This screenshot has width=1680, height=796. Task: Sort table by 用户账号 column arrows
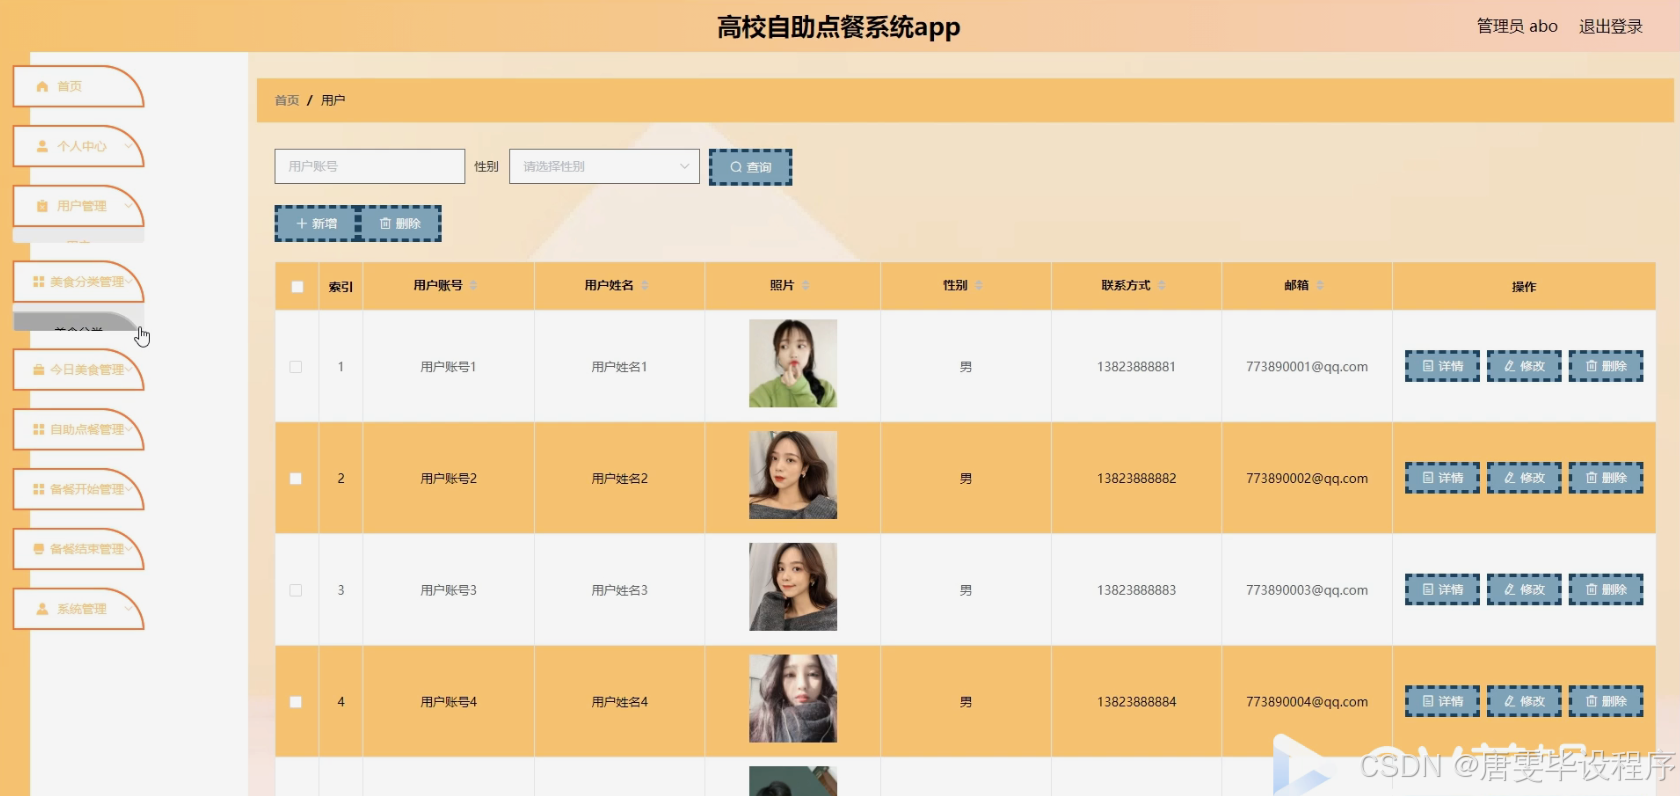(x=473, y=286)
